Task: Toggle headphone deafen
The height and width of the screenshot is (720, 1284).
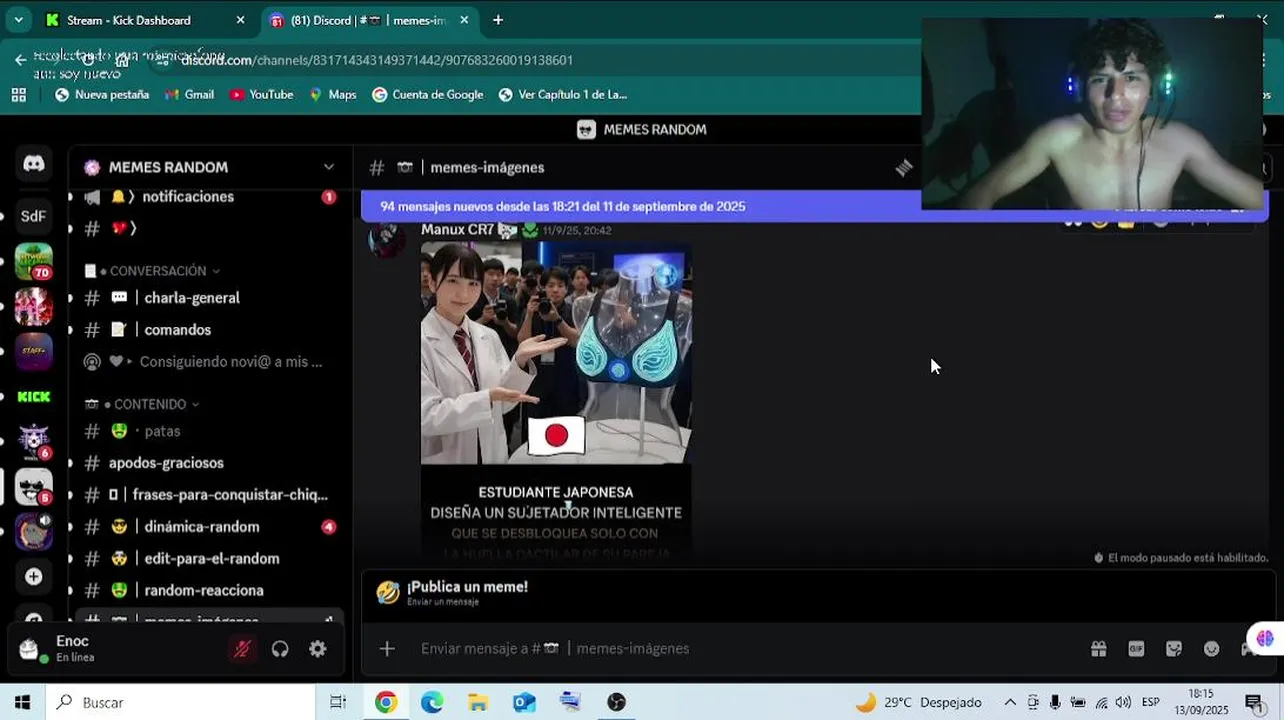Action: click(x=280, y=649)
